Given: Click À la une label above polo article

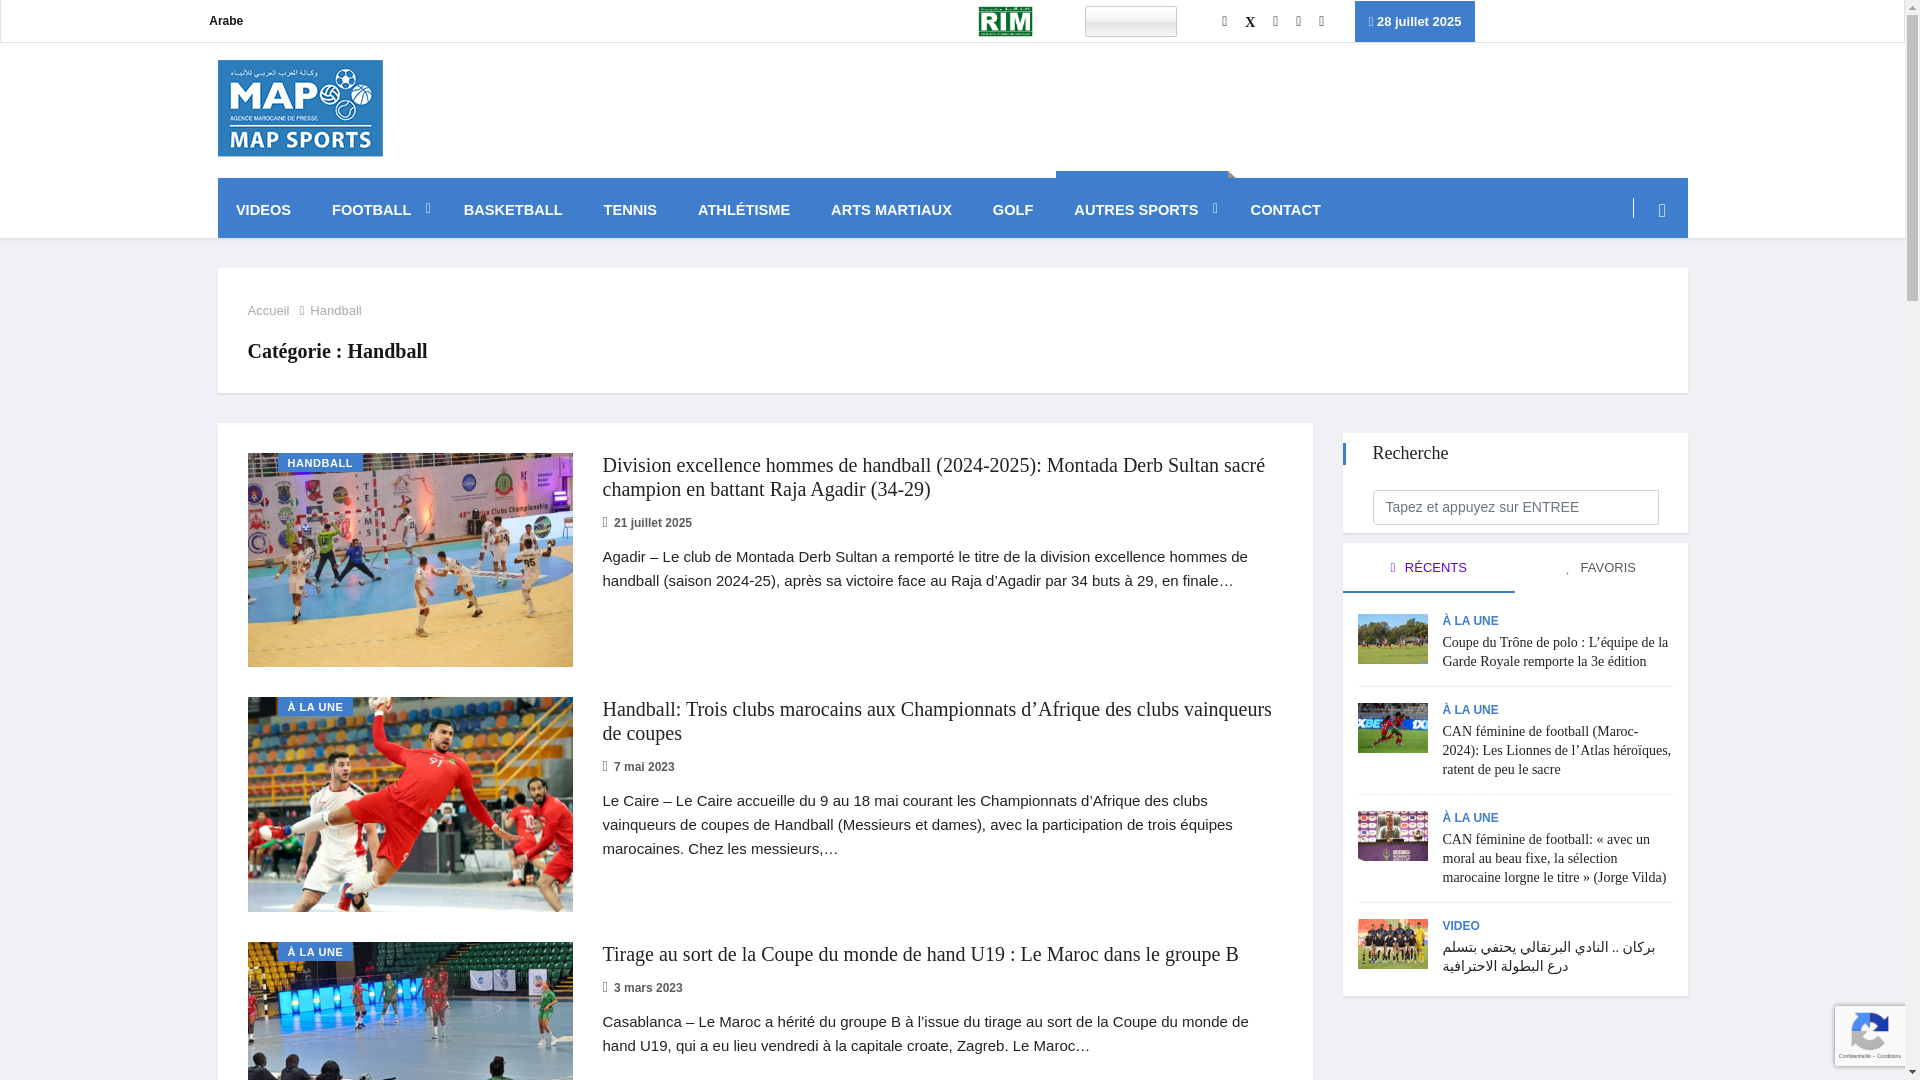Looking at the screenshot, I should (1470, 621).
